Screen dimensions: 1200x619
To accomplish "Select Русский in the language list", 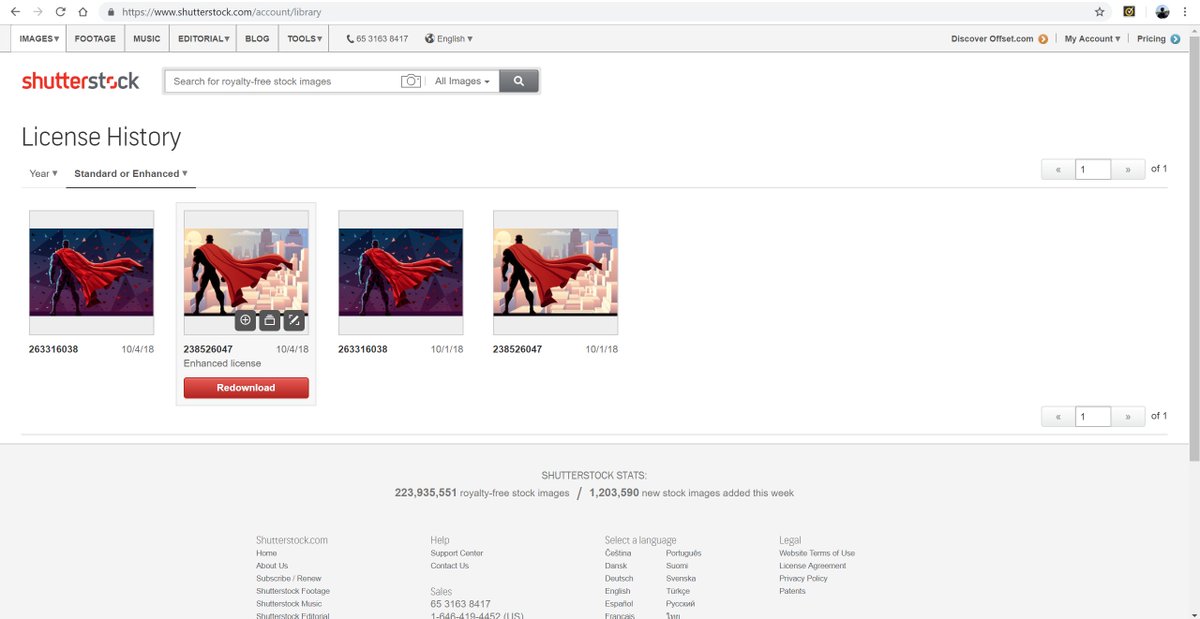I will pyautogui.click(x=681, y=604).
